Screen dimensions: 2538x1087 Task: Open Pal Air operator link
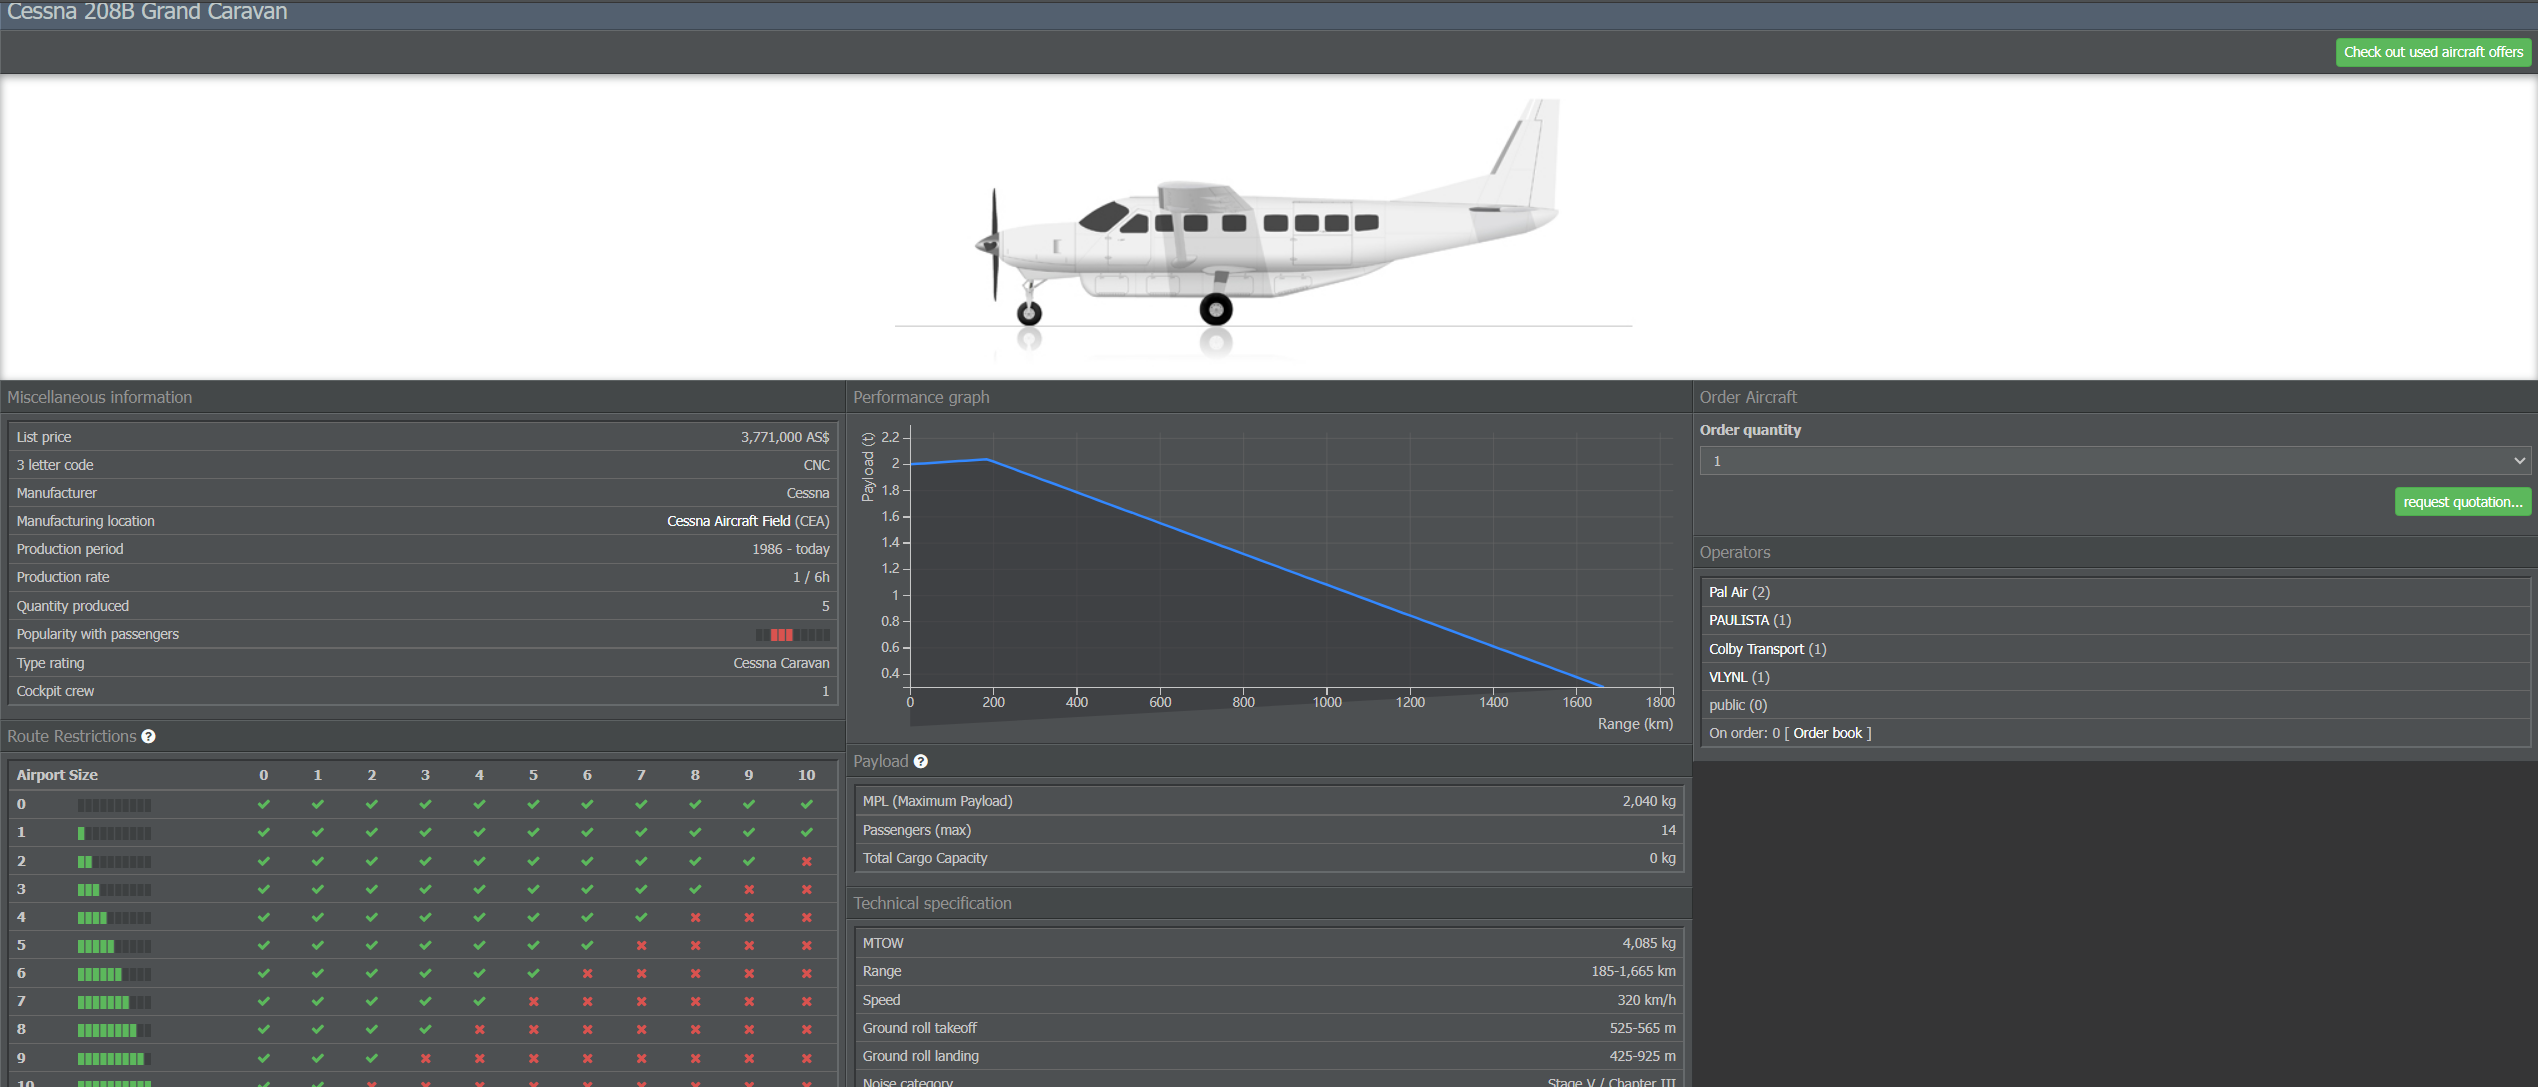pyautogui.click(x=1728, y=592)
